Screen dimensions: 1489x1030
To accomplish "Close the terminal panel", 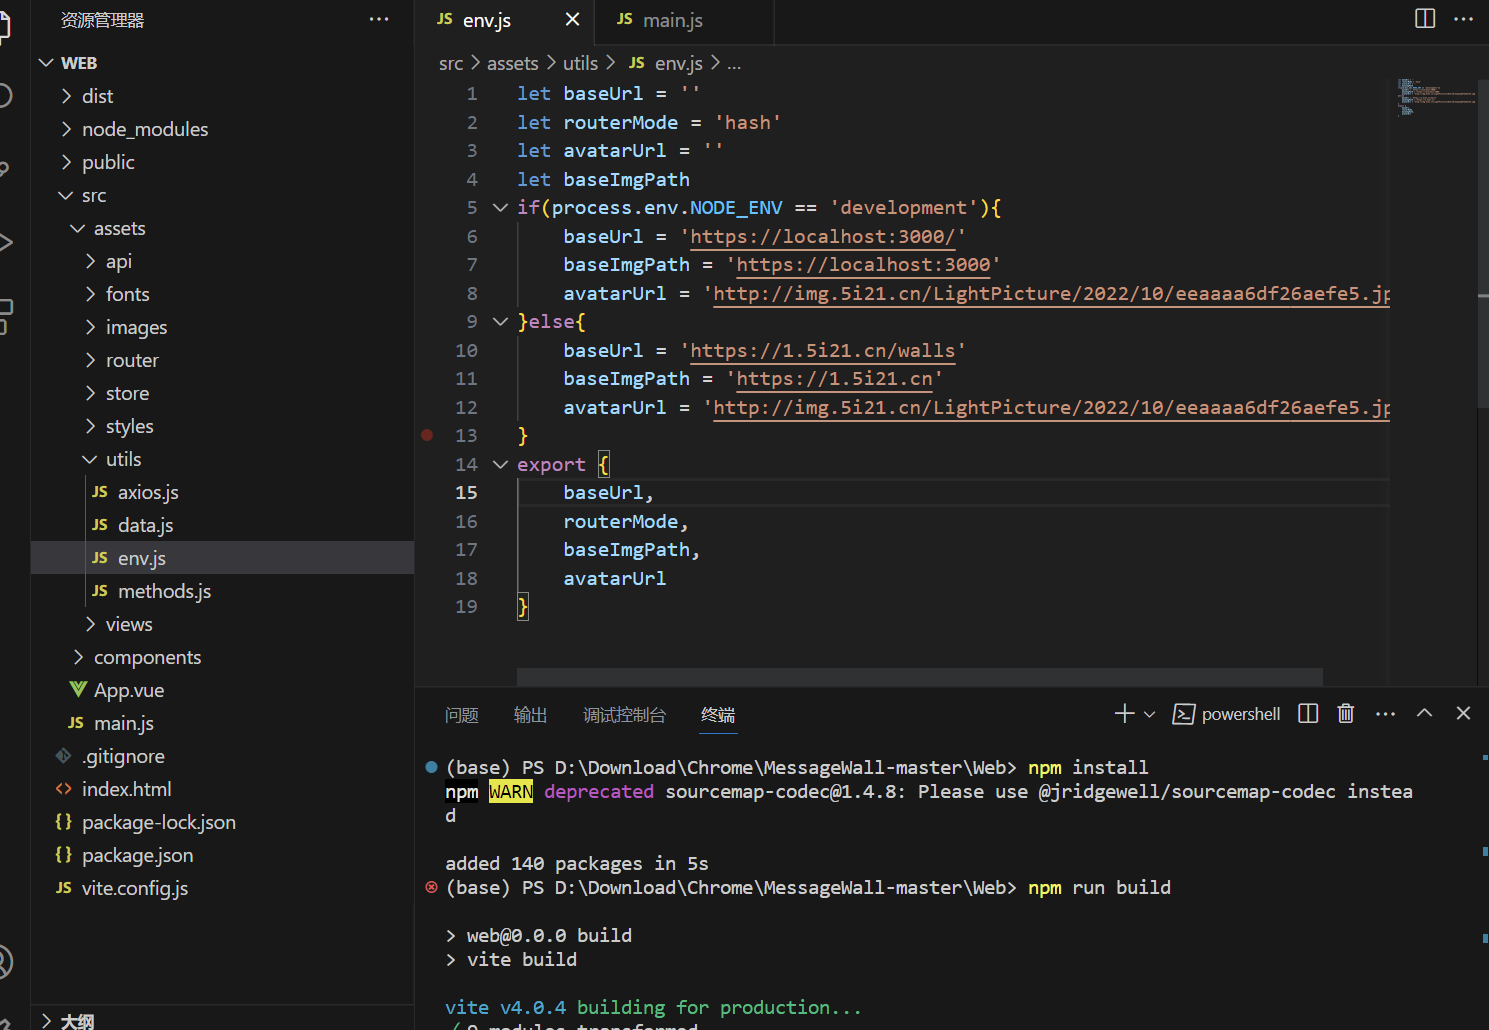I will 1463,713.
